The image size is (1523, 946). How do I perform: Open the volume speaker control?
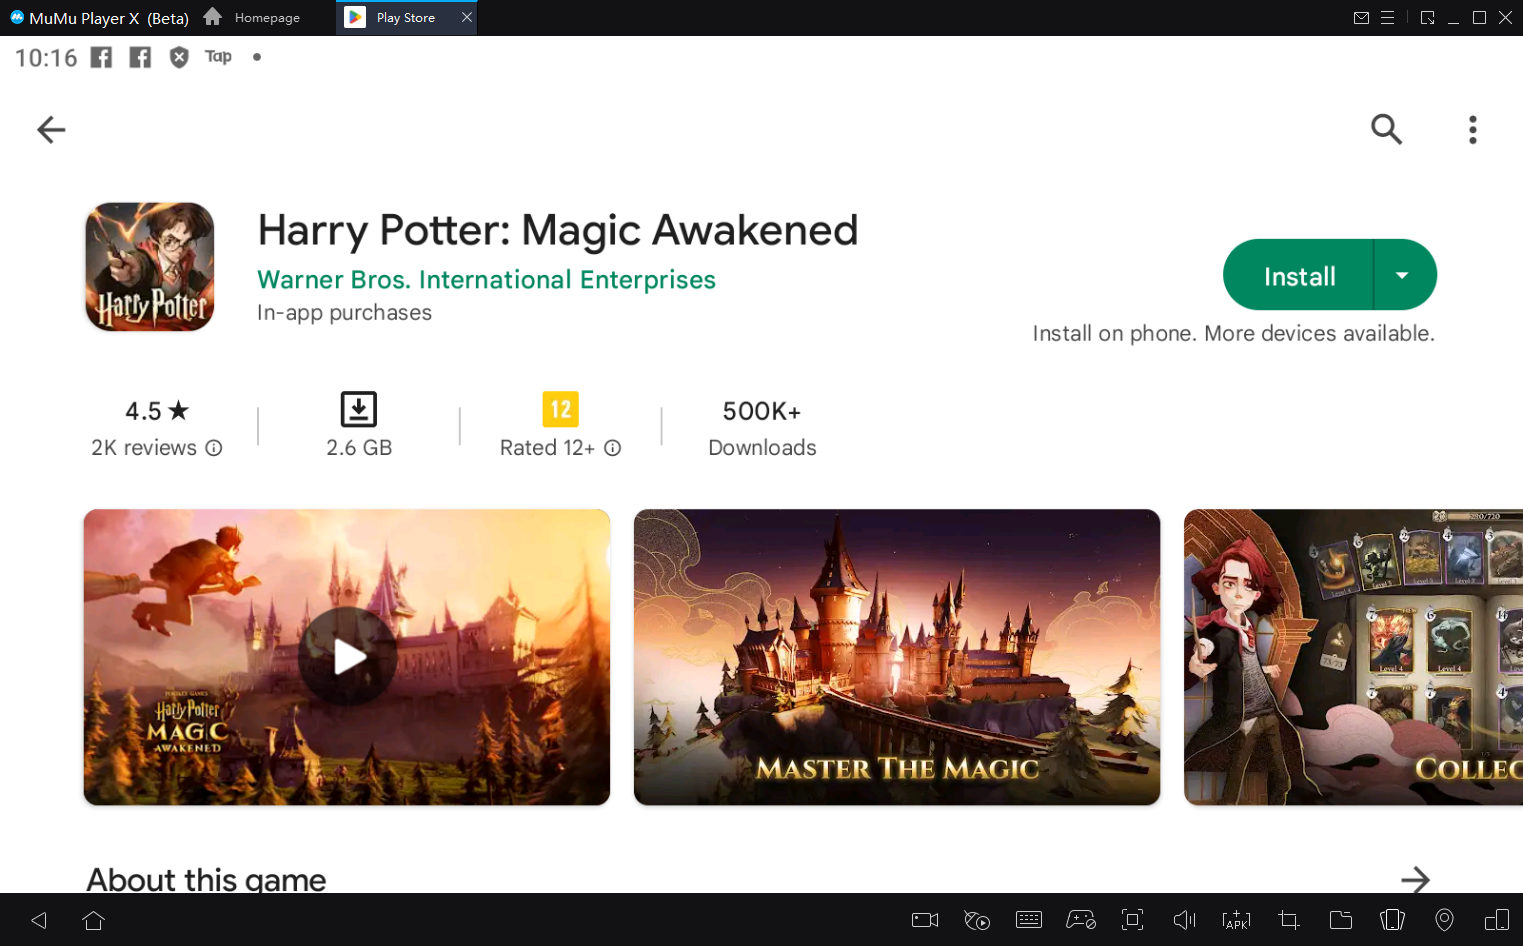[1185, 920]
